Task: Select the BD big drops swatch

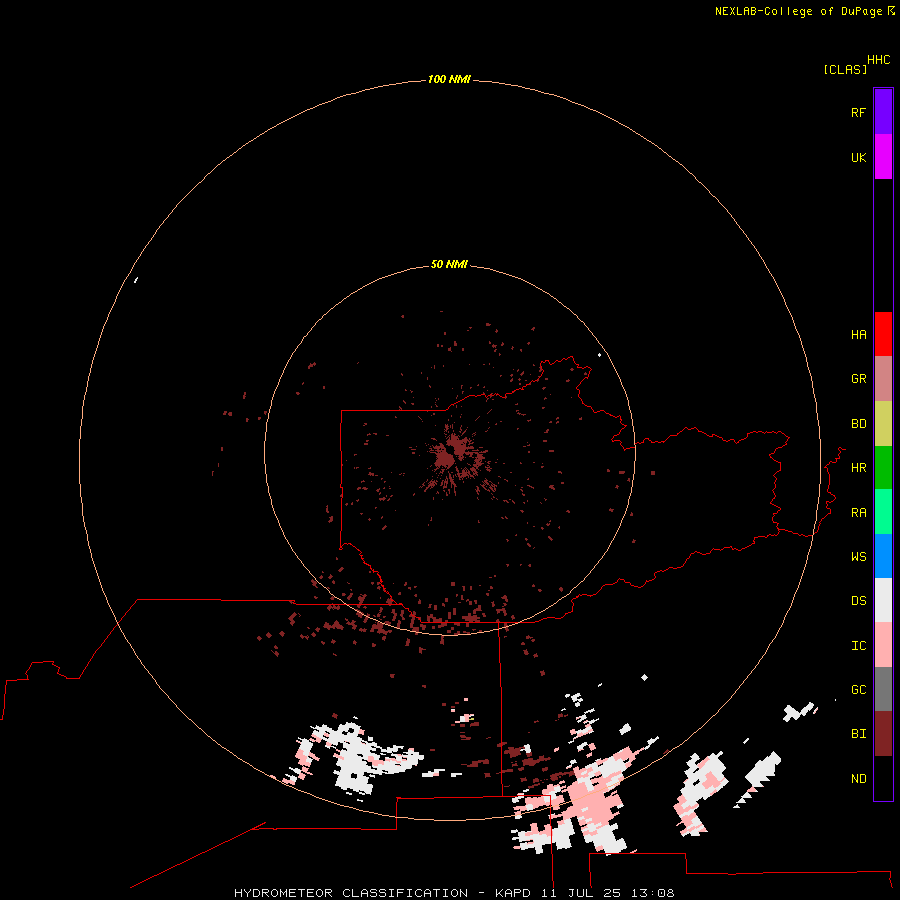Action: 883,424
